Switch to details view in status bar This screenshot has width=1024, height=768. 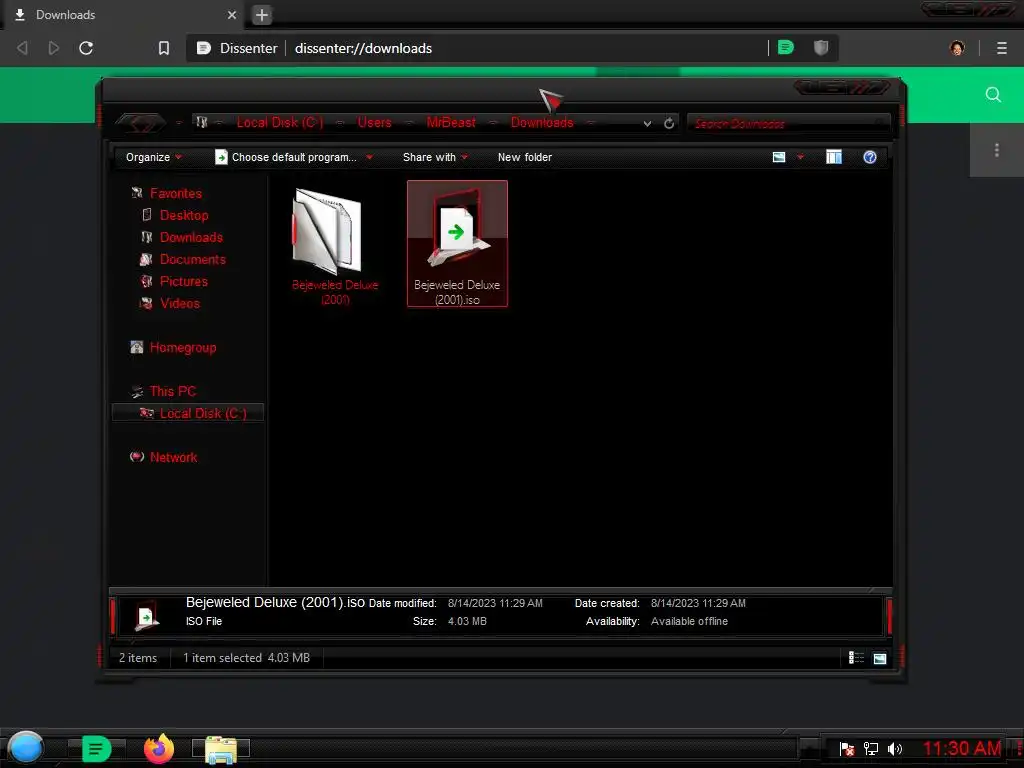tap(856, 658)
